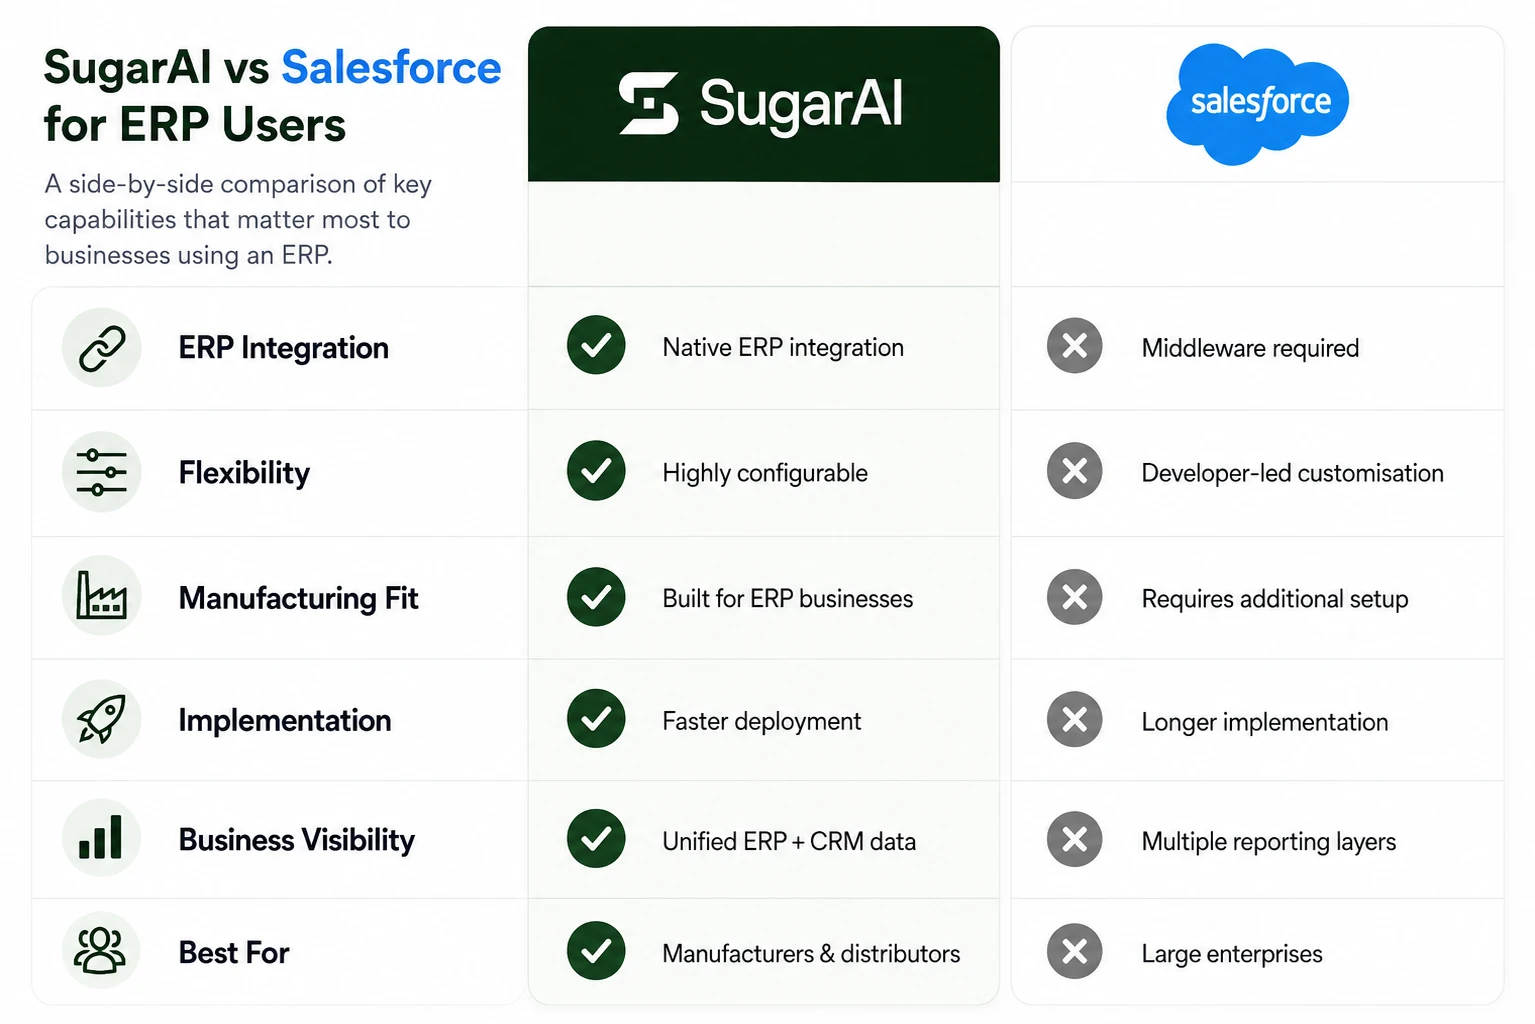Click the SugarAI logo in the dark header

point(761,103)
